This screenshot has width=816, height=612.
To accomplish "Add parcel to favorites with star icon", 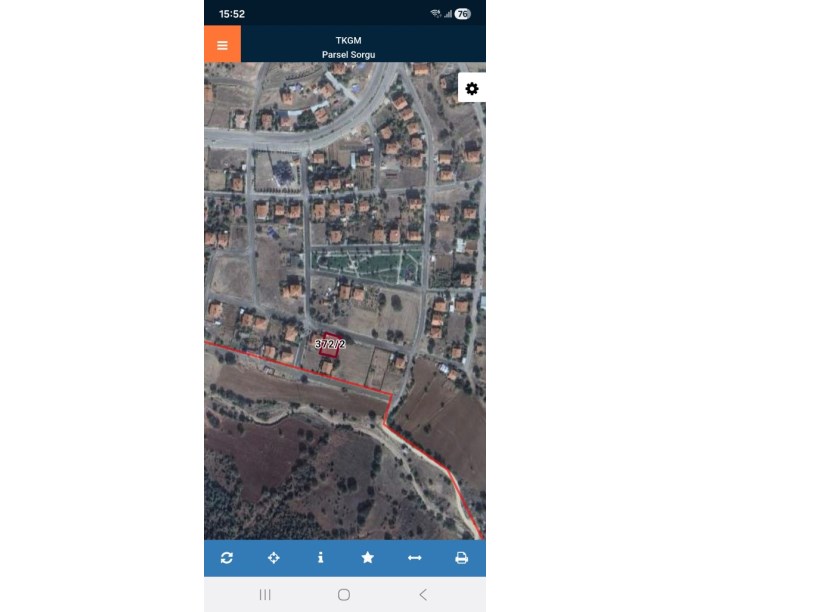I will point(367,558).
